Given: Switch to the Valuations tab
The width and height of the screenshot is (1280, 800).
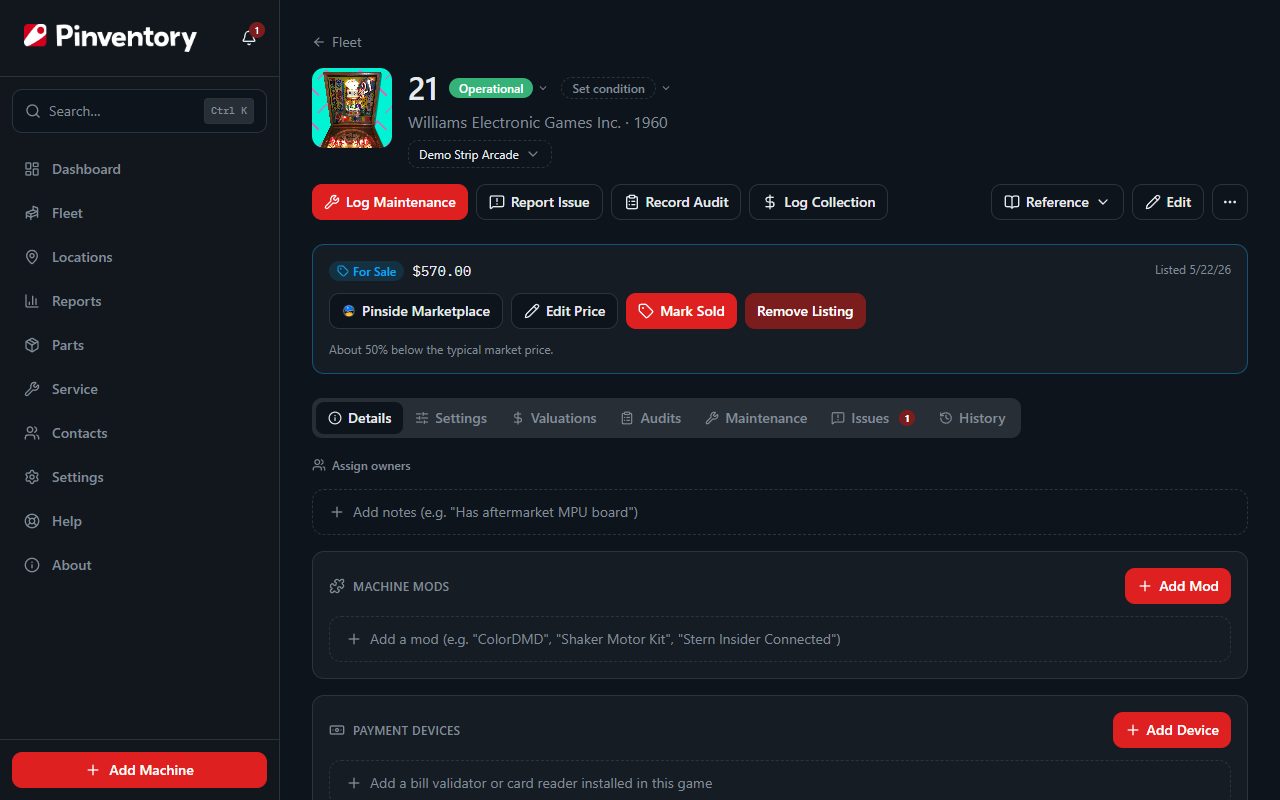Looking at the screenshot, I should (x=554, y=418).
